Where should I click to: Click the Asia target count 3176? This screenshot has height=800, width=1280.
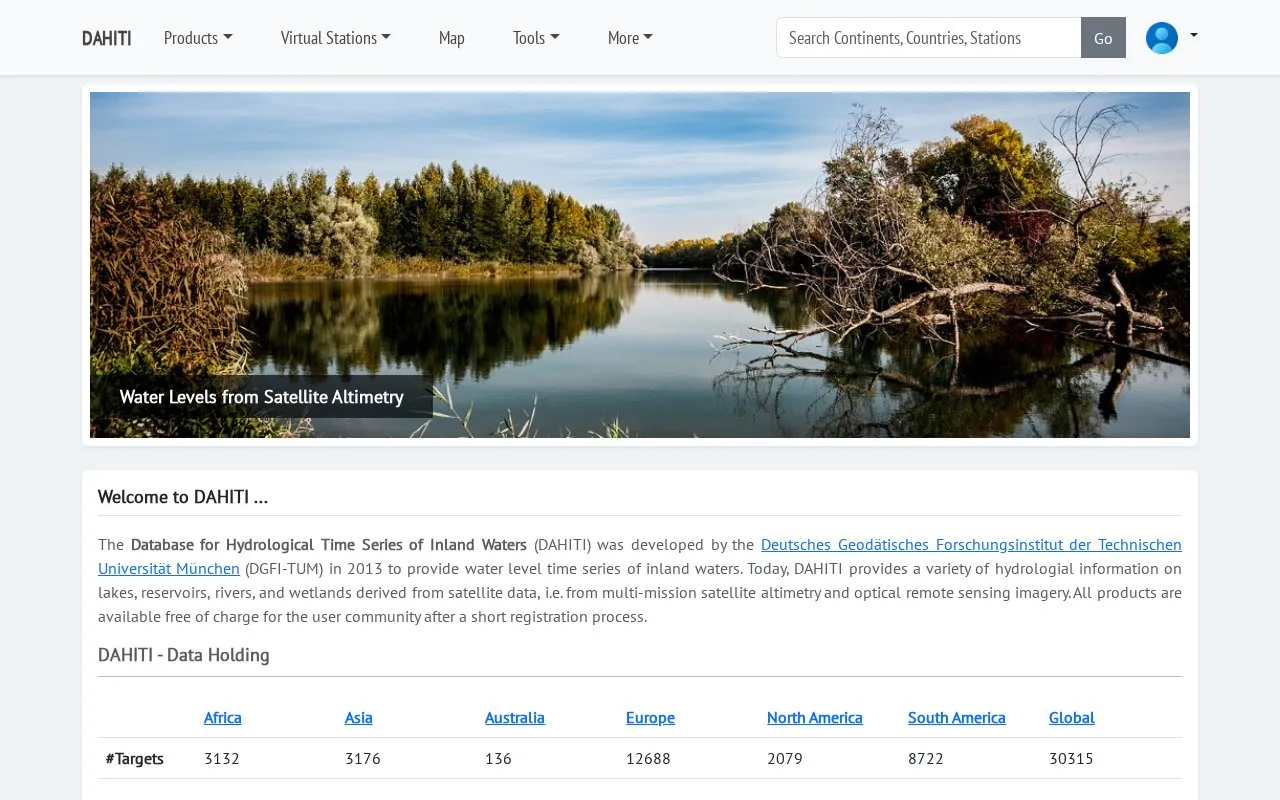coord(363,759)
